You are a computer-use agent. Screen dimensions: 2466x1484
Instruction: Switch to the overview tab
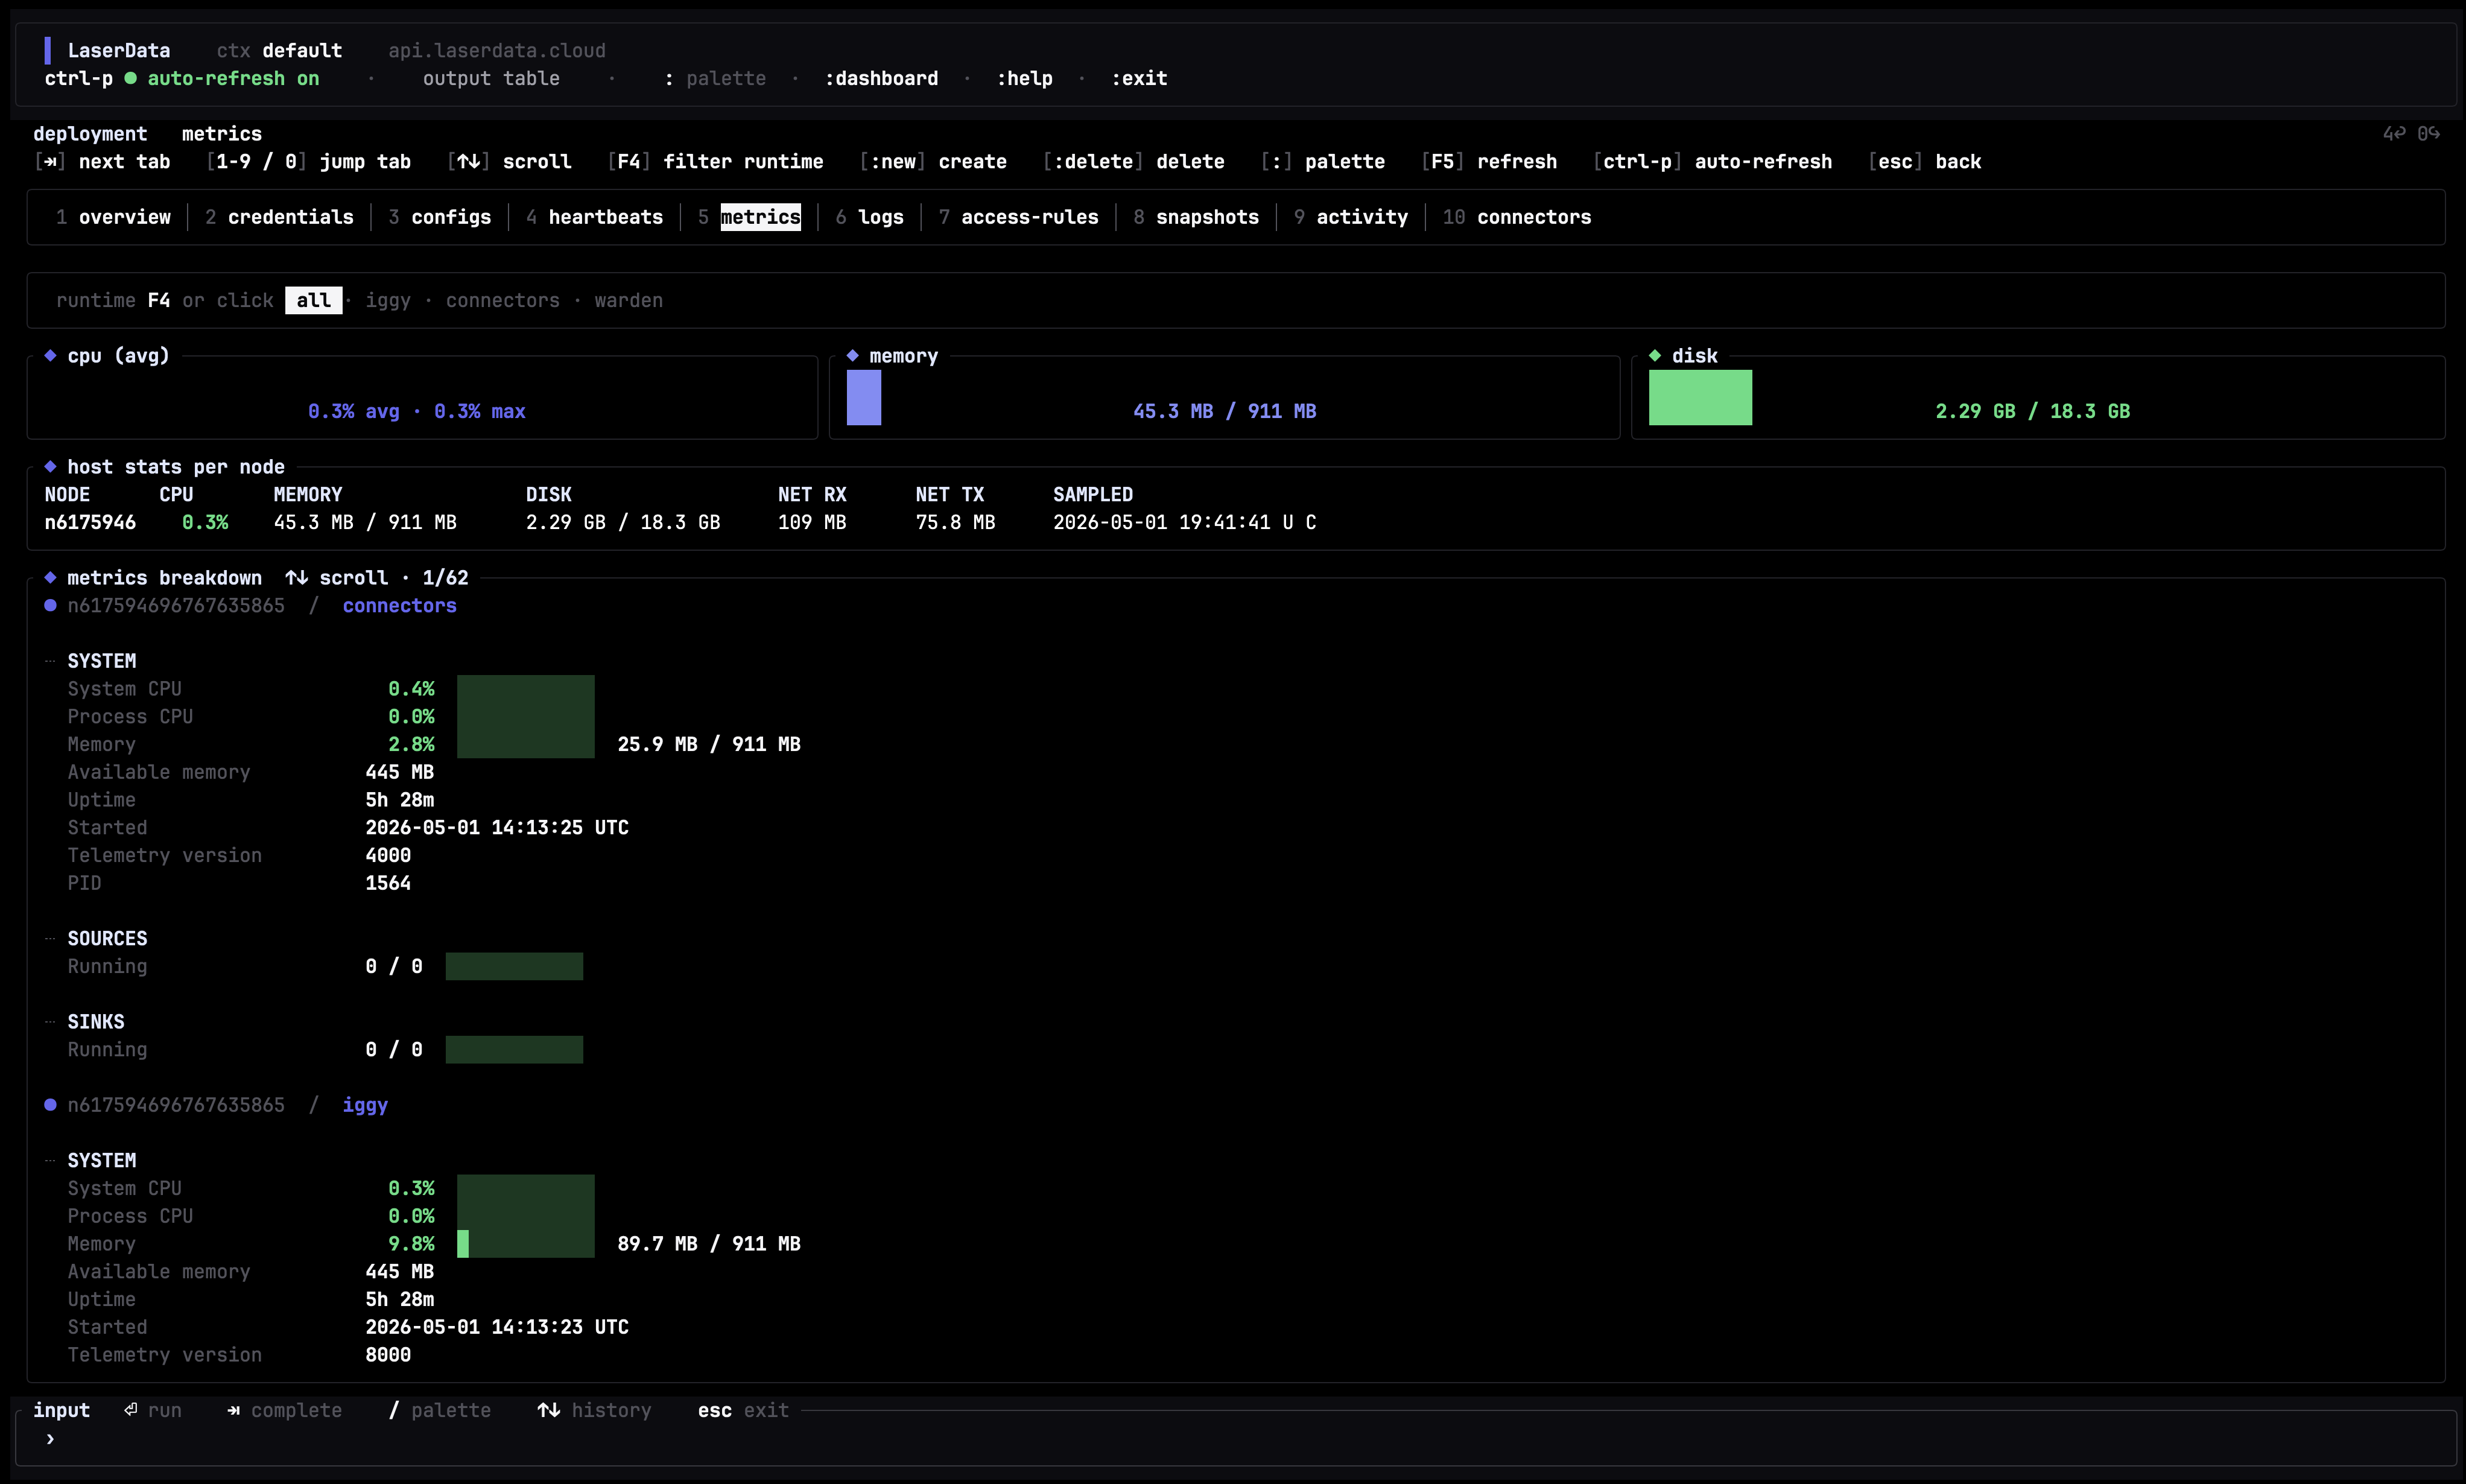(x=113, y=217)
